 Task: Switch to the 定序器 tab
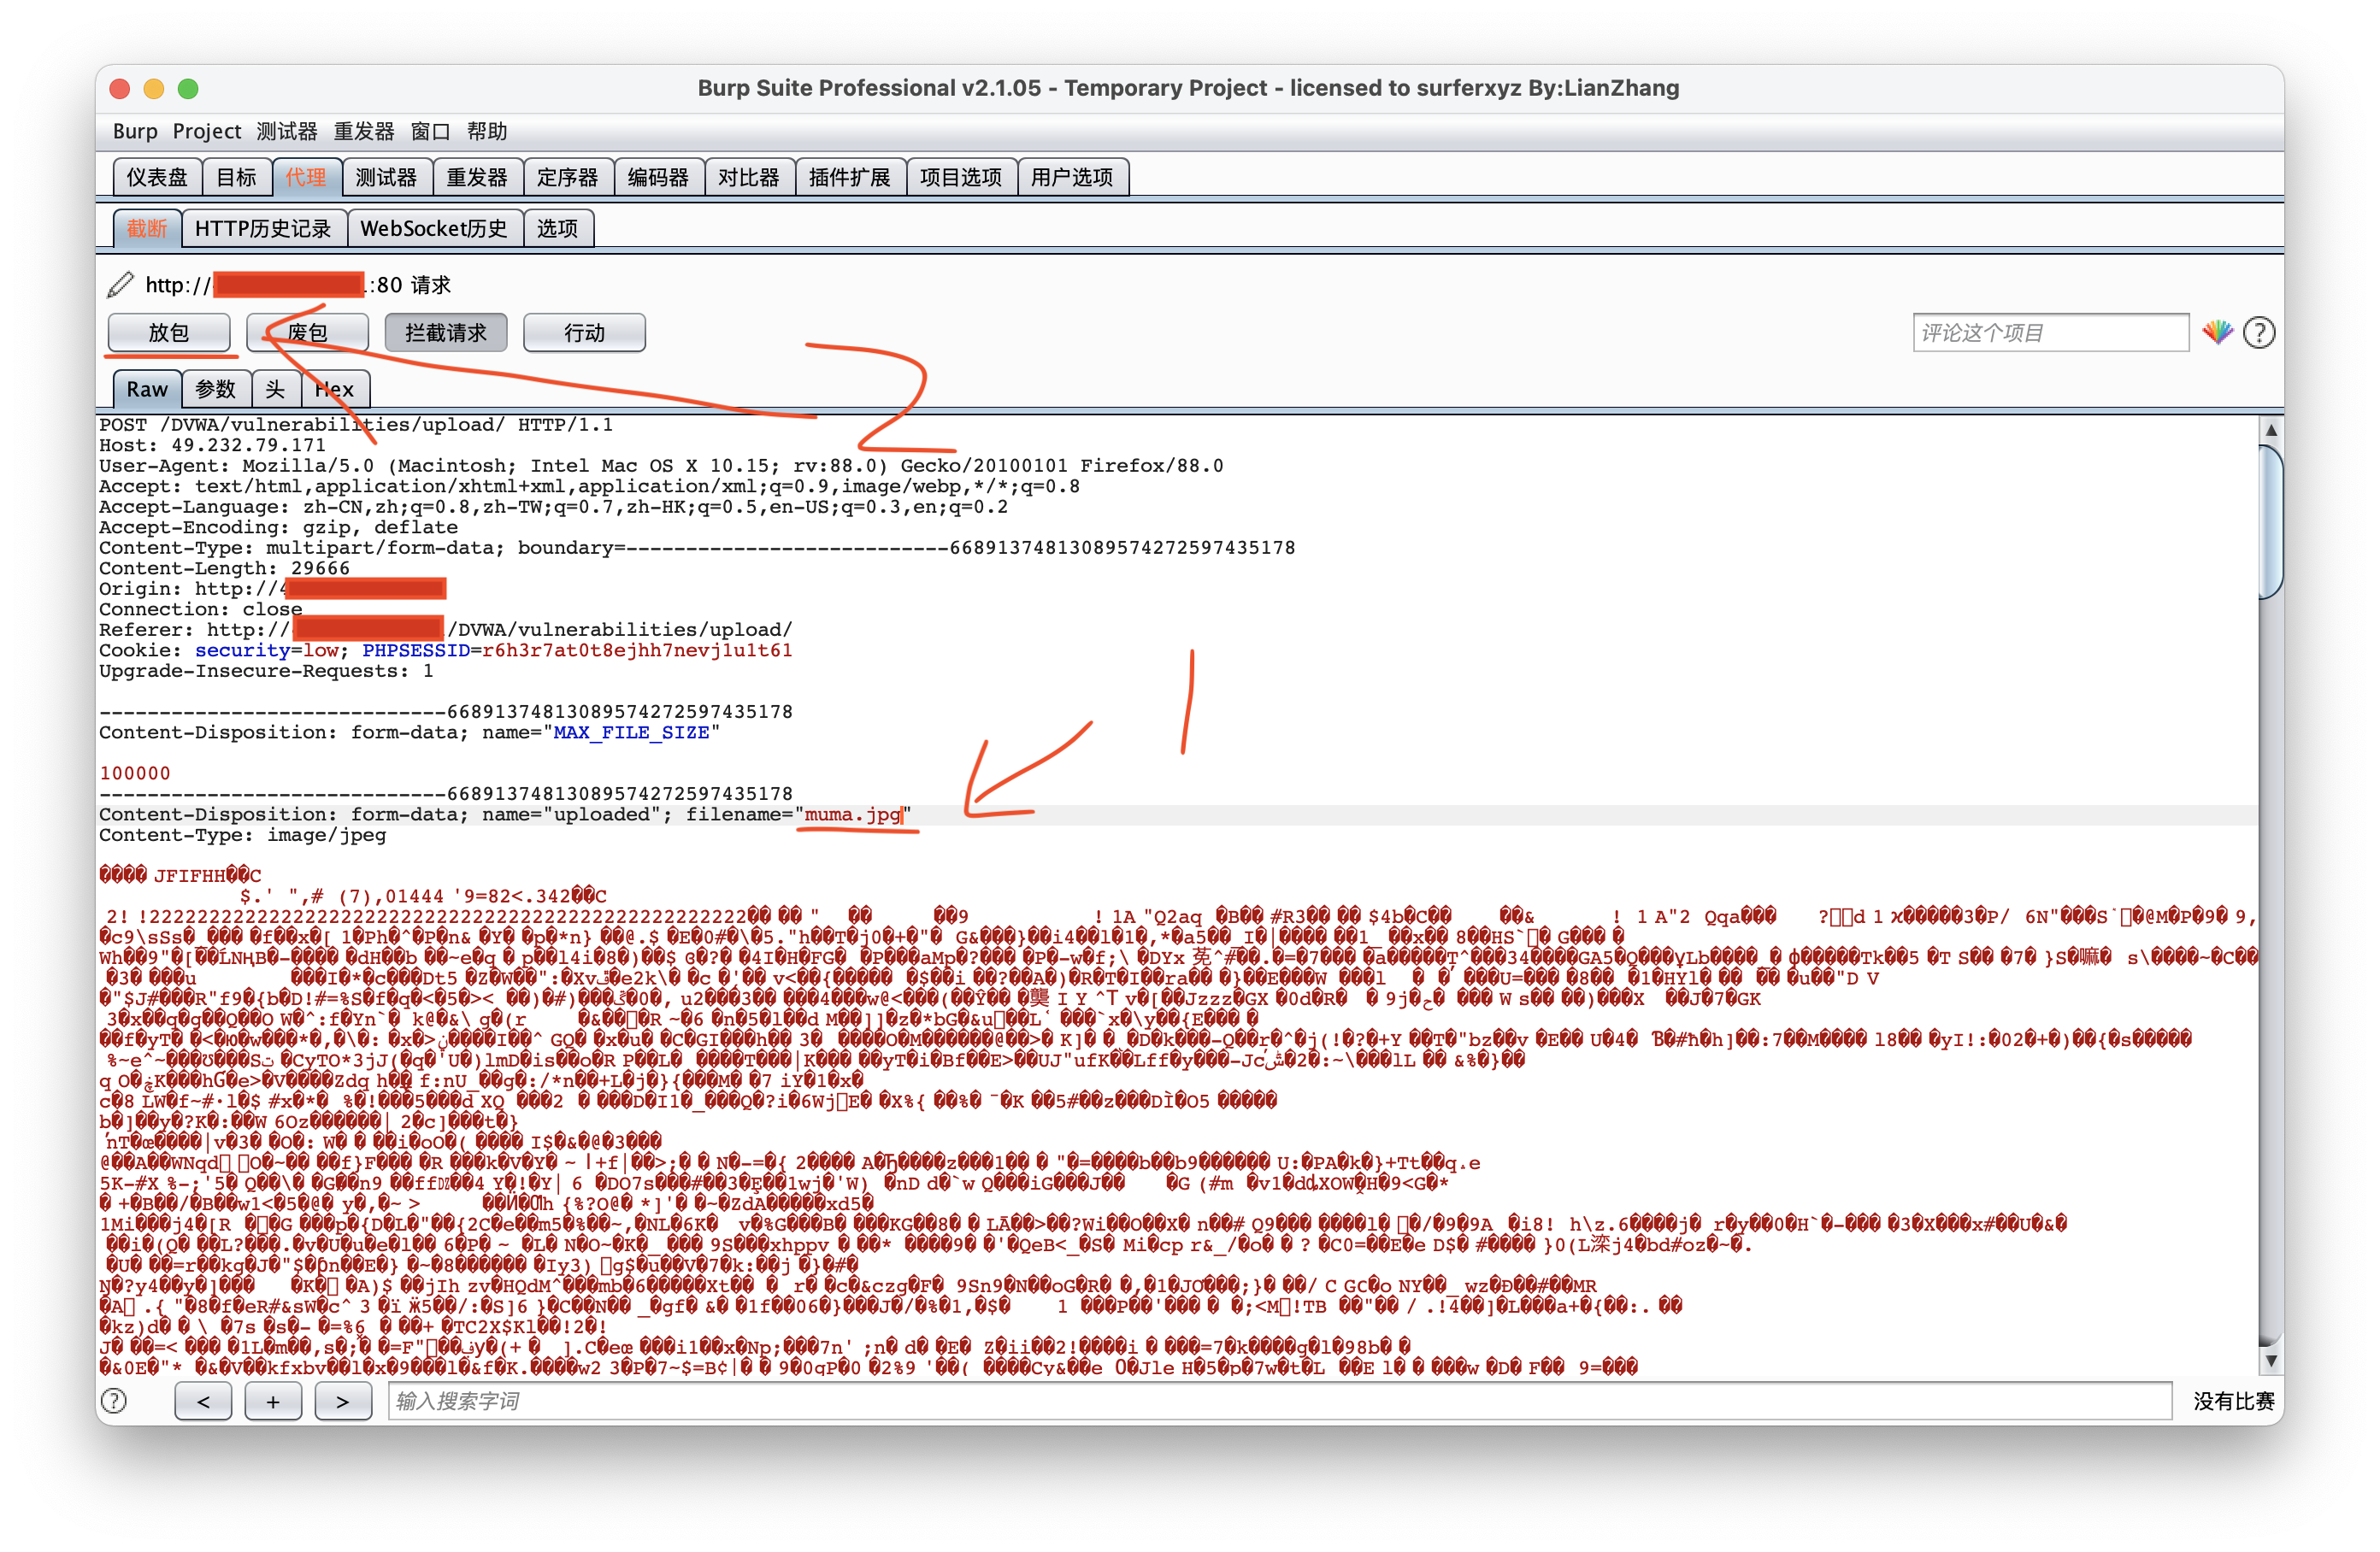[568, 177]
